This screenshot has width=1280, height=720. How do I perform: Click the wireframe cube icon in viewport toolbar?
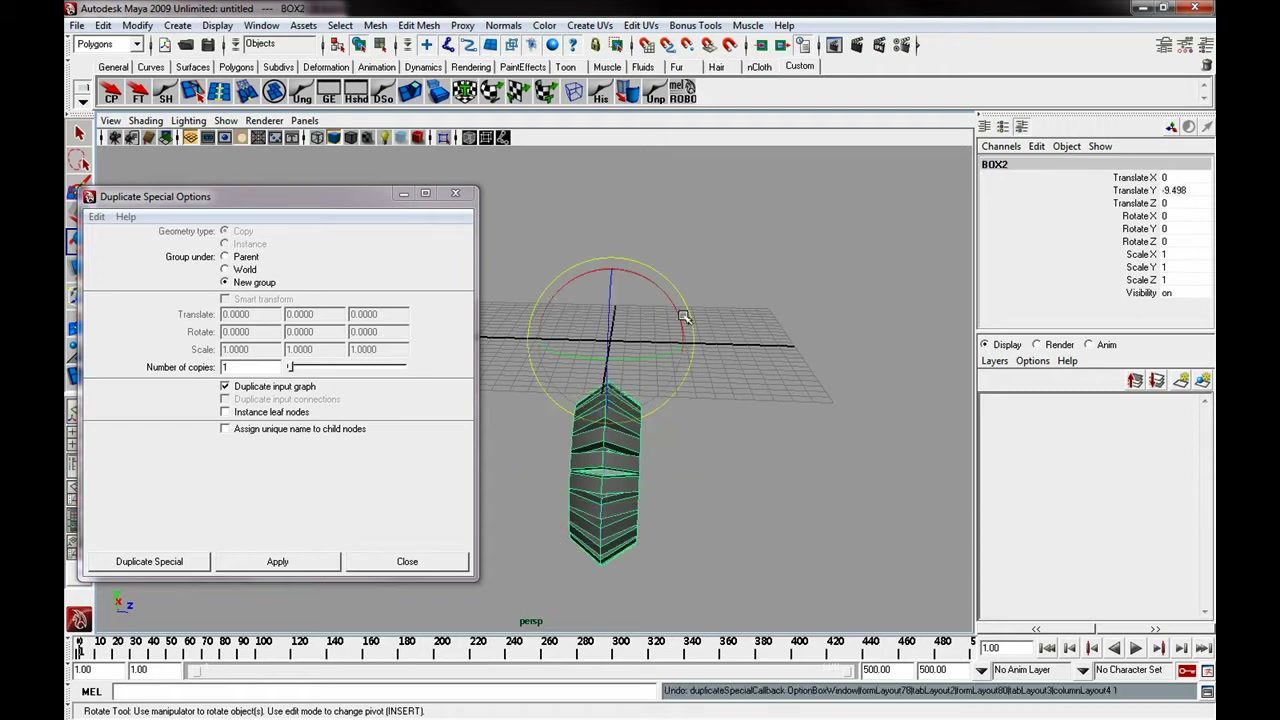(317, 138)
